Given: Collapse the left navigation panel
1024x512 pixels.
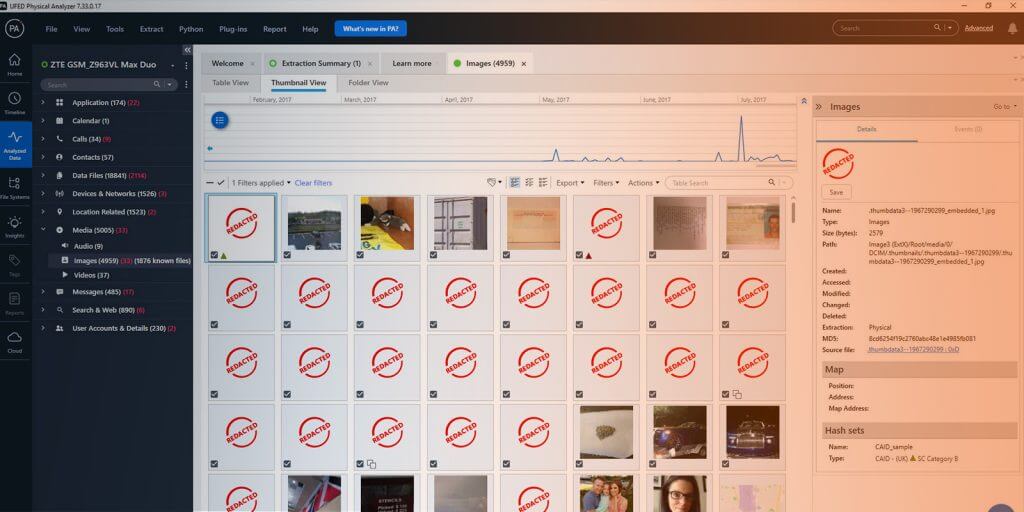Looking at the screenshot, I should [x=187, y=50].
